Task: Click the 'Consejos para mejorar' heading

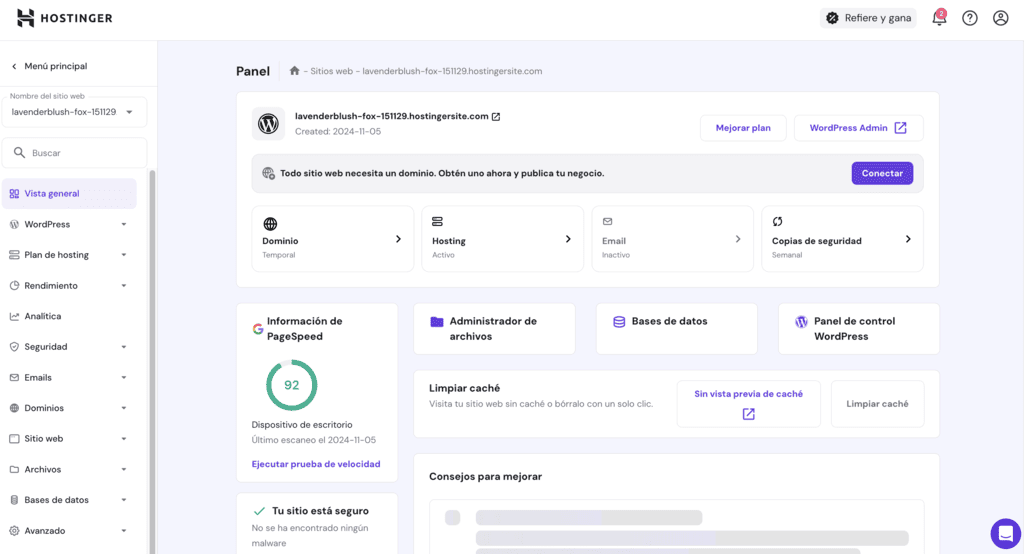Action: coord(485,476)
